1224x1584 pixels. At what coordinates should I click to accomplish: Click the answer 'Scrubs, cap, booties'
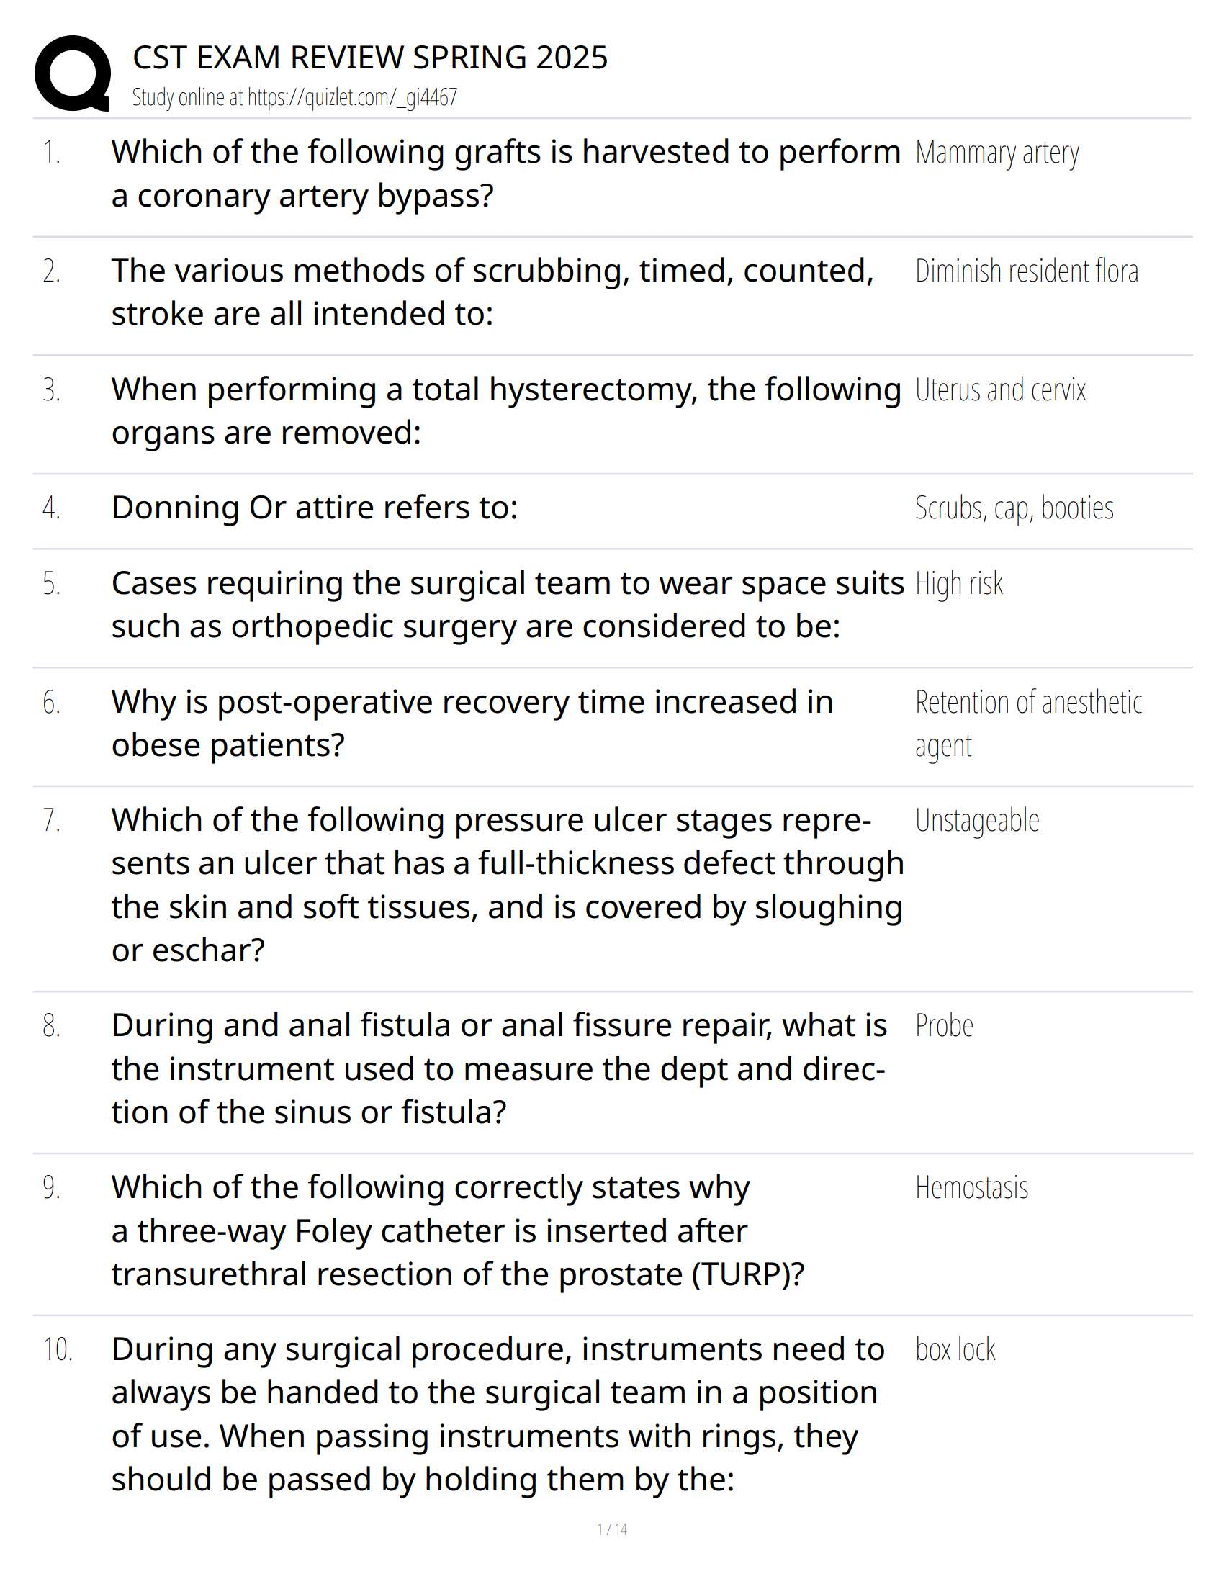[1014, 508]
